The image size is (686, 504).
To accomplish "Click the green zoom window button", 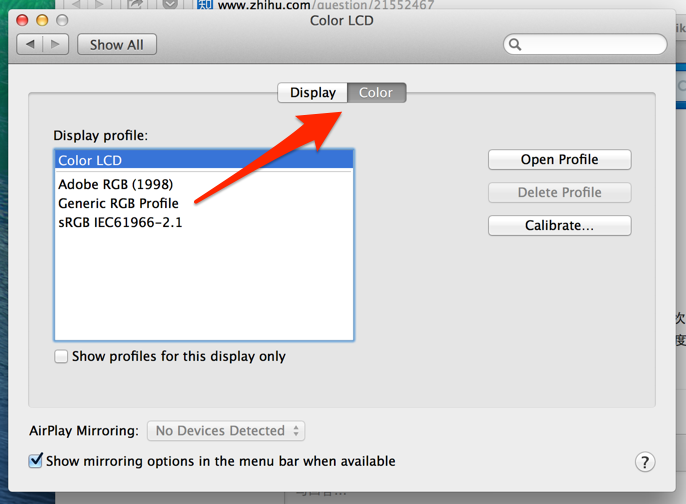I will pyautogui.click(x=62, y=20).
